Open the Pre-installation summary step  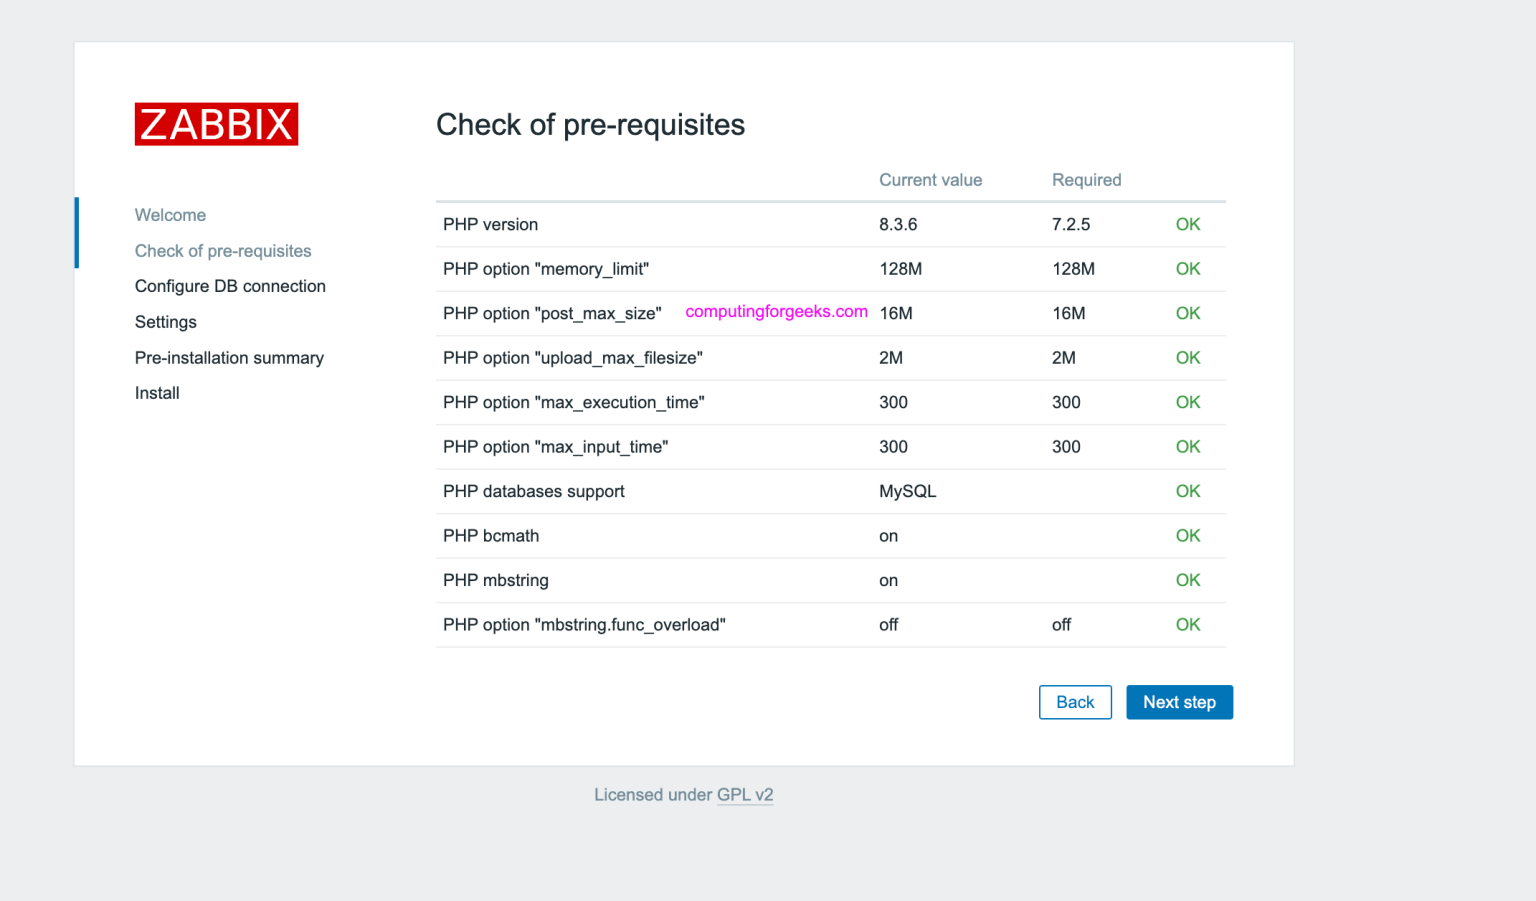click(x=229, y=357)
